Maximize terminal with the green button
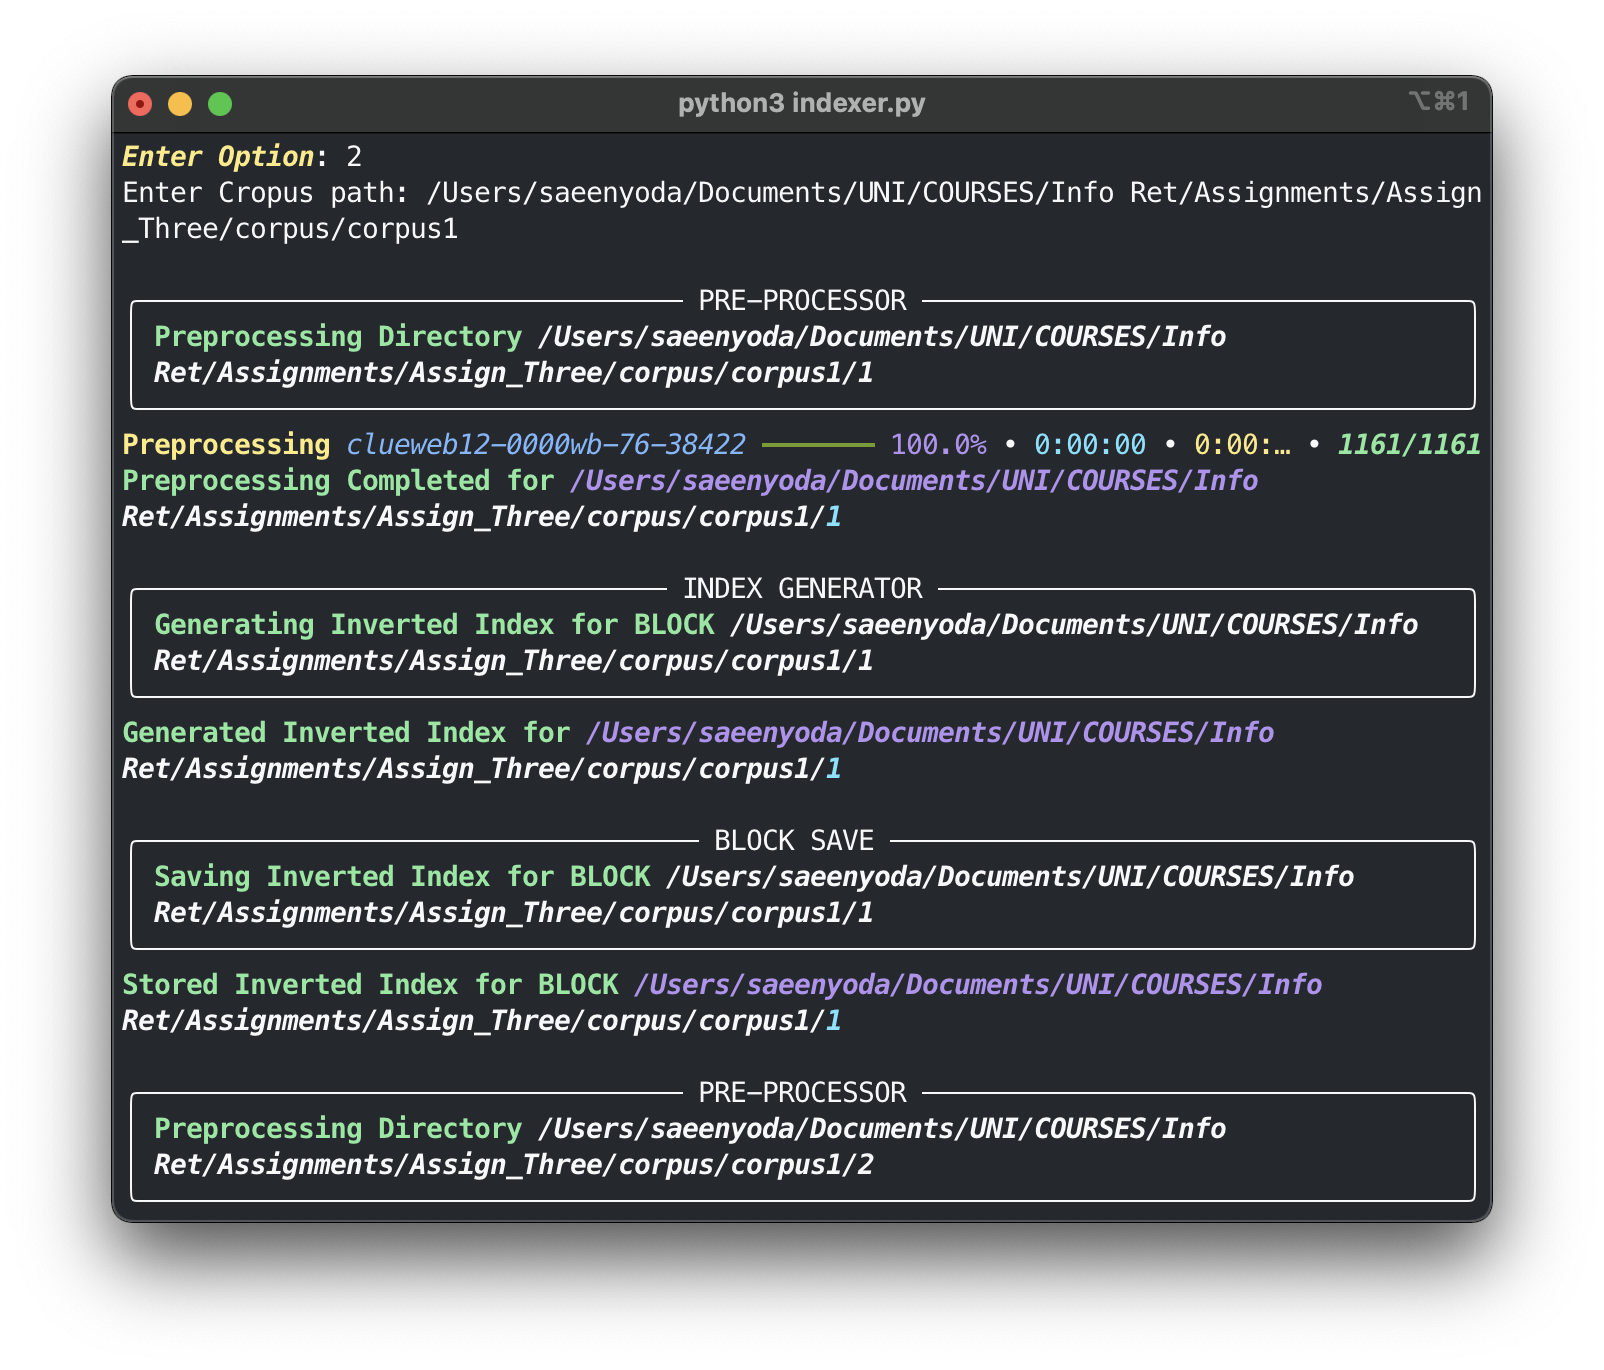The height and width of the screenshot is (1370, 1604). (x=220, y=104)
